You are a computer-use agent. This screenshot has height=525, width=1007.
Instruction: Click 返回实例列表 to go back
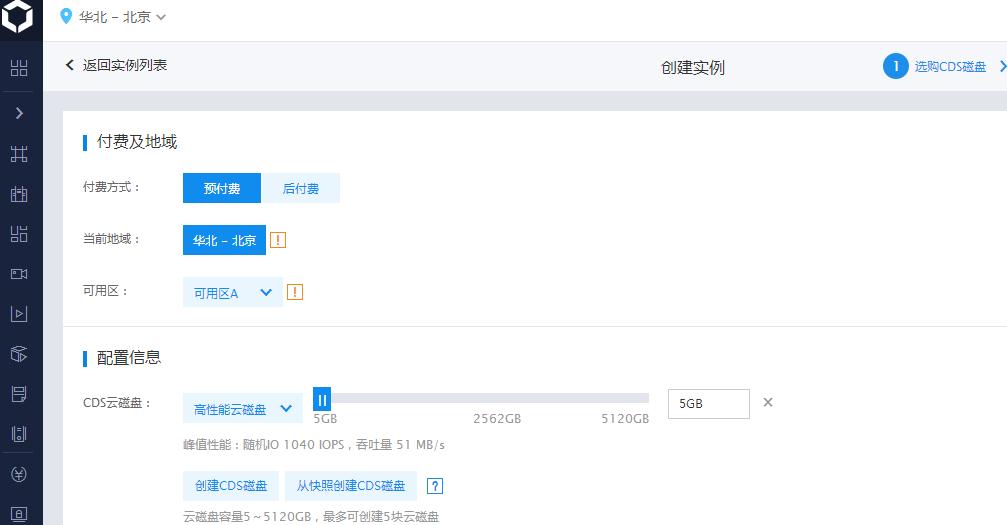pyautogui.click(x=116, y=65)
